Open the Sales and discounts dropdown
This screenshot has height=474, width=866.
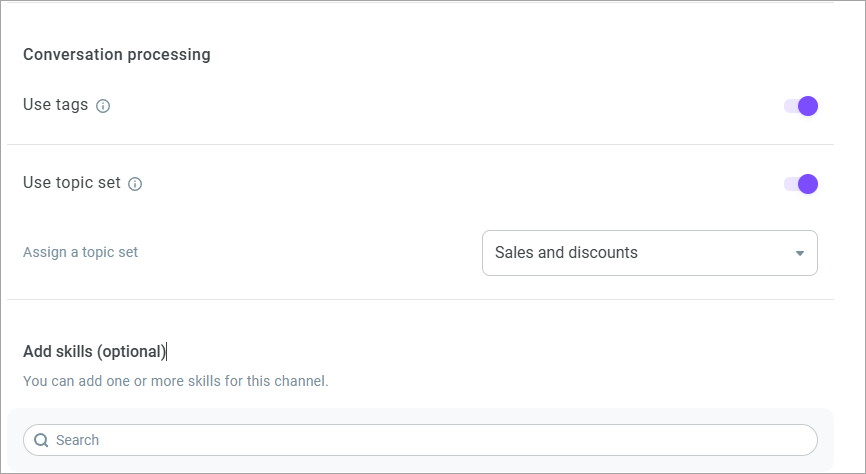(650, 253)
